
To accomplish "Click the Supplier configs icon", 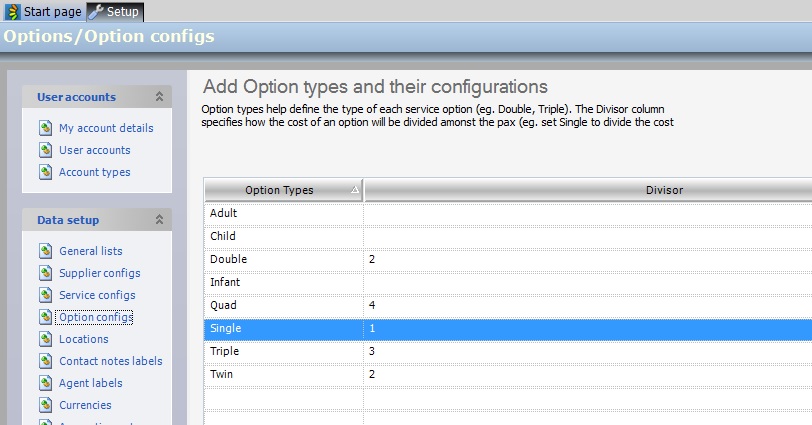I will tap(45, 273).
